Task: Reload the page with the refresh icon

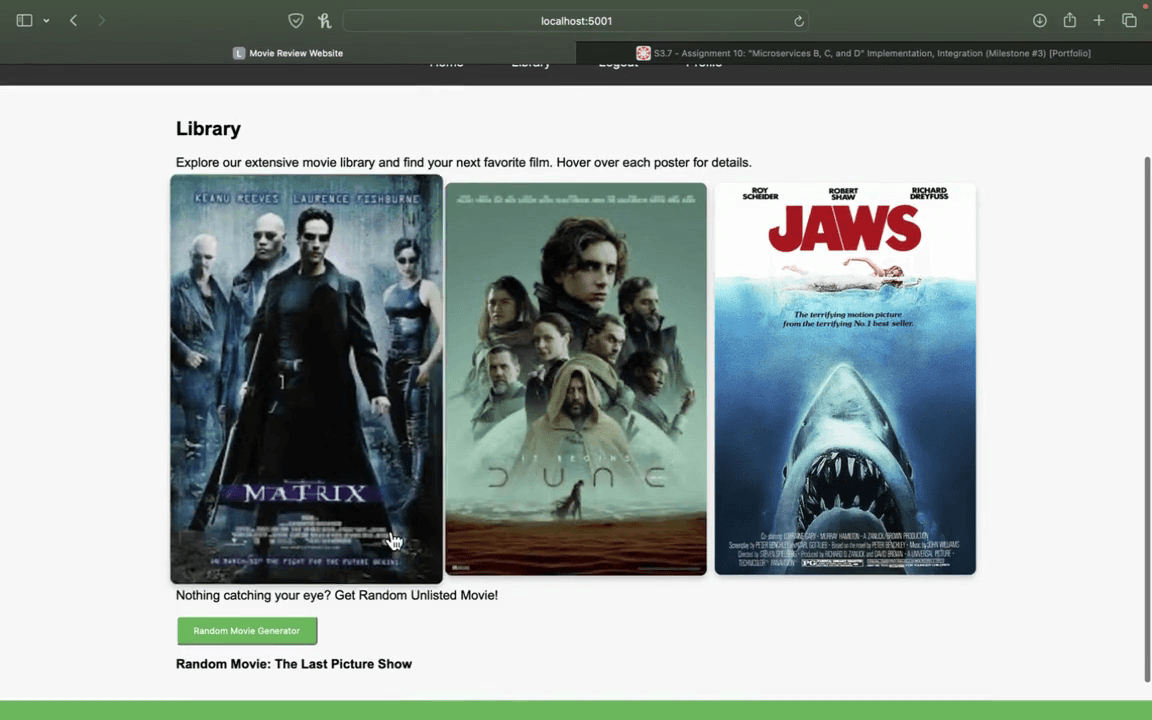Action: [799, 21]
